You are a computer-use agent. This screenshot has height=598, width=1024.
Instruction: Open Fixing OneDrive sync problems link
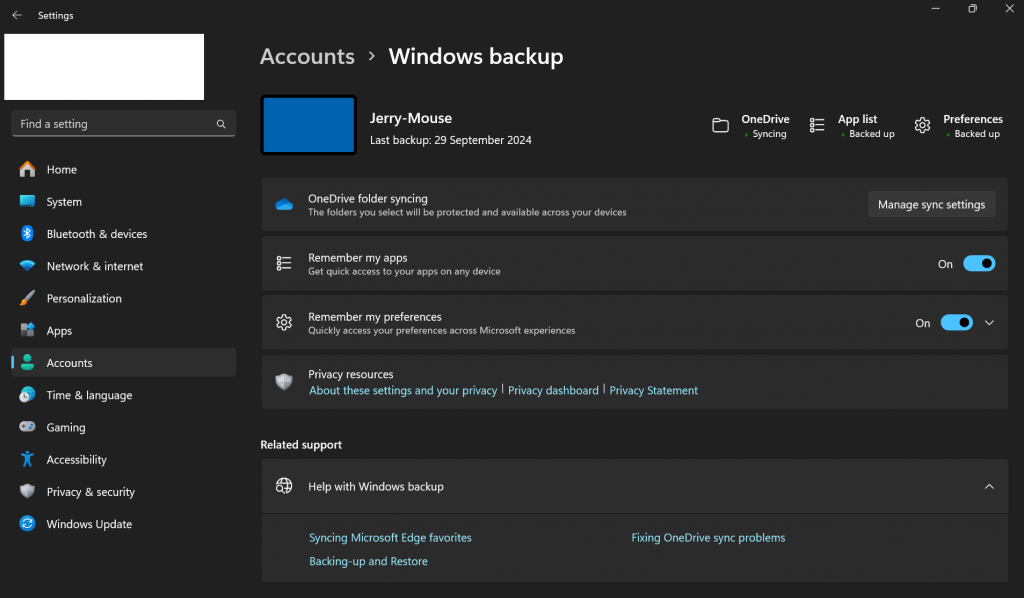[x=708, y=537]
